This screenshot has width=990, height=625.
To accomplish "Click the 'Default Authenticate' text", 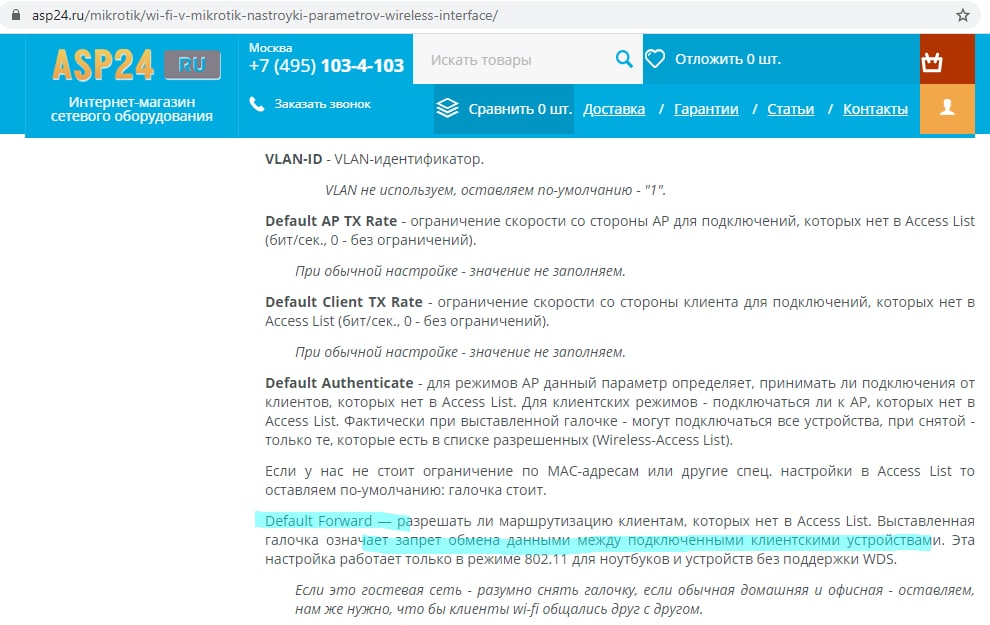I will click(x=339, y=383).
